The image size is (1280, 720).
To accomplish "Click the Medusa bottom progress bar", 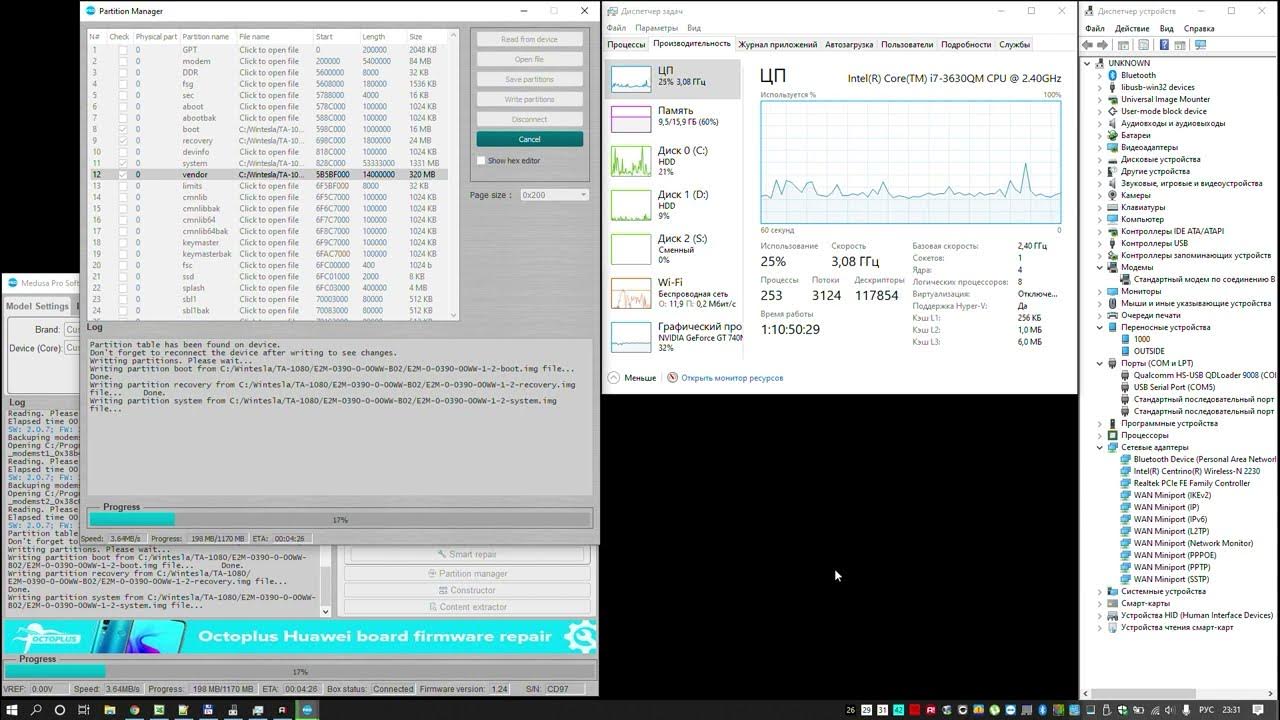I will (x=300, y=672).
